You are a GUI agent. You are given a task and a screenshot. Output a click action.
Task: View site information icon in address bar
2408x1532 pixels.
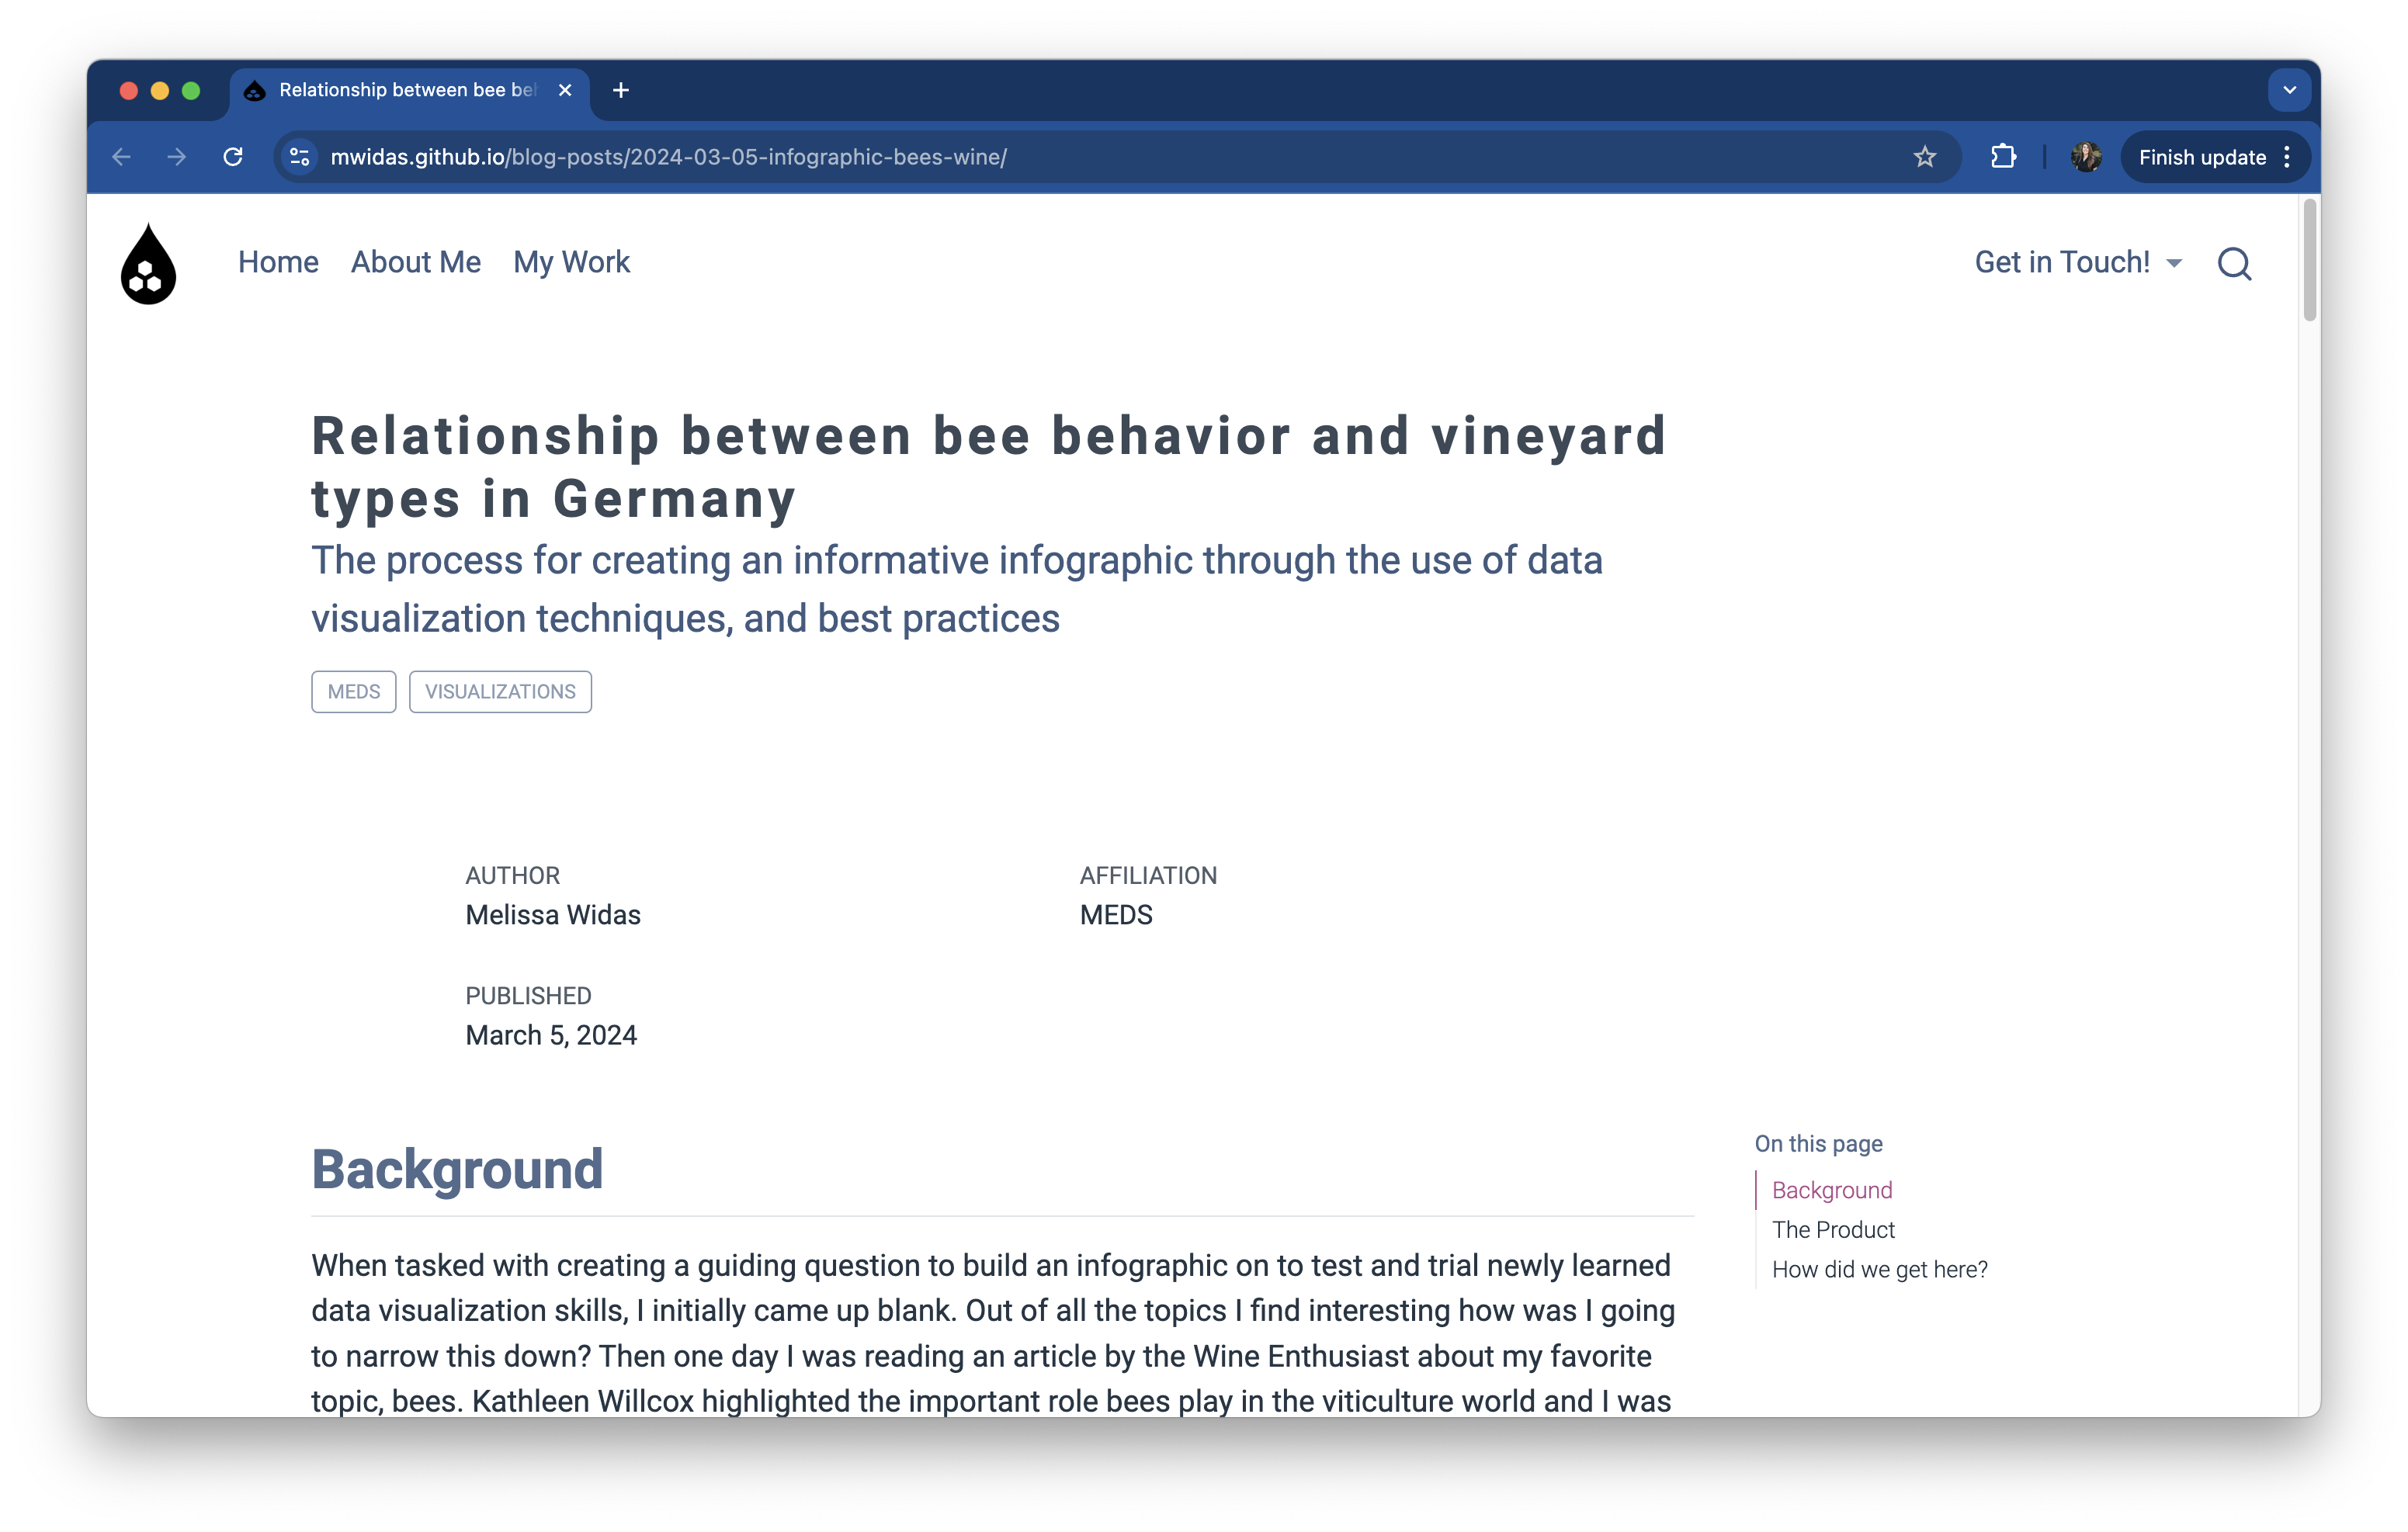pyautogui.click(x=299, y=157)
